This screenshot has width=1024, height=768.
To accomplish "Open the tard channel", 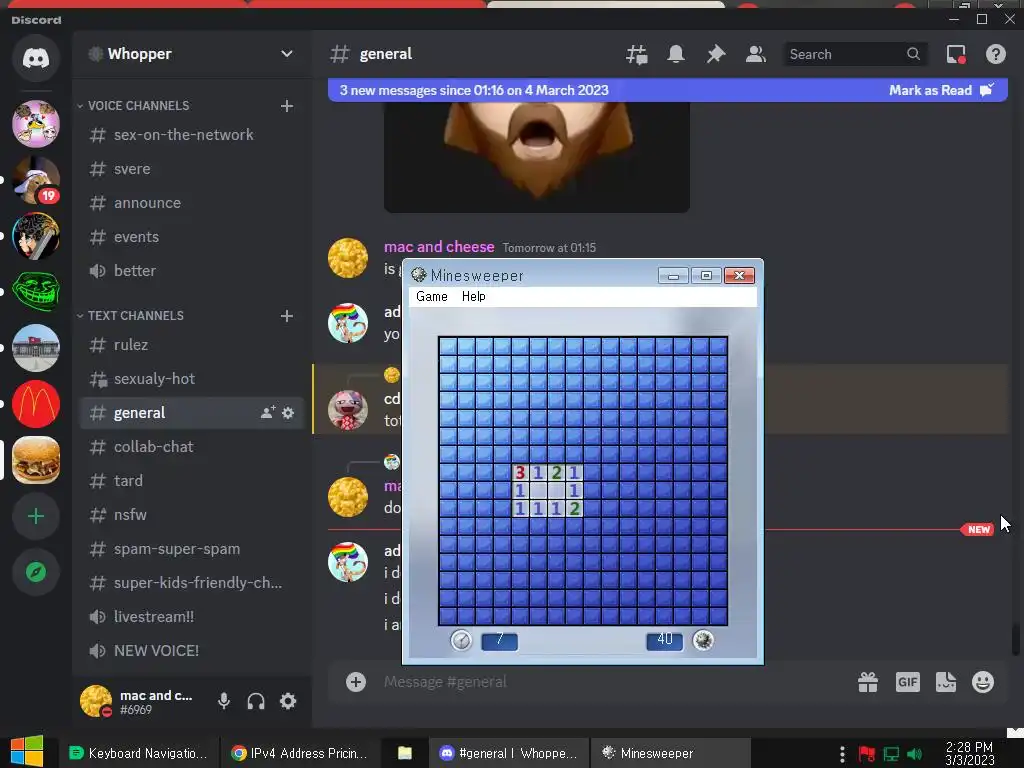I will point(191,481).
